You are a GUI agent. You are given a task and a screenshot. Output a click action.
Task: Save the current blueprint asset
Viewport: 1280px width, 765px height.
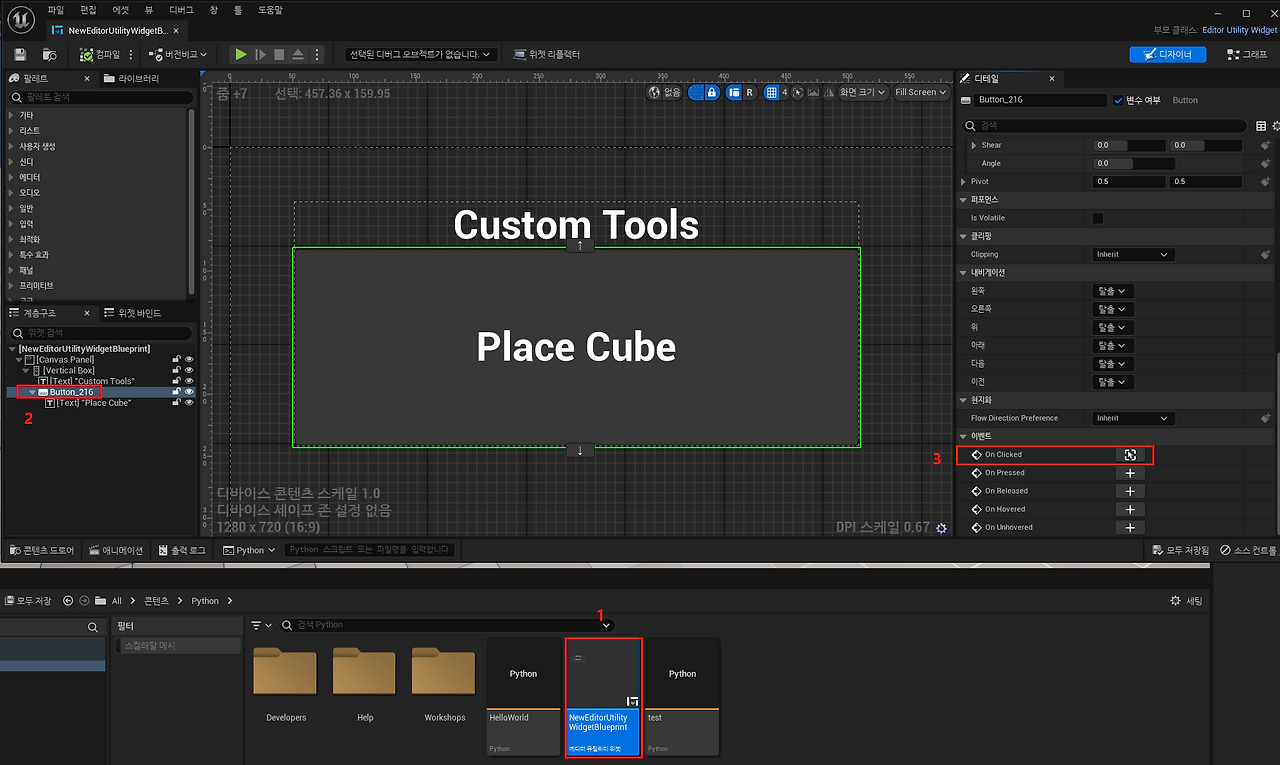point(21,54)
